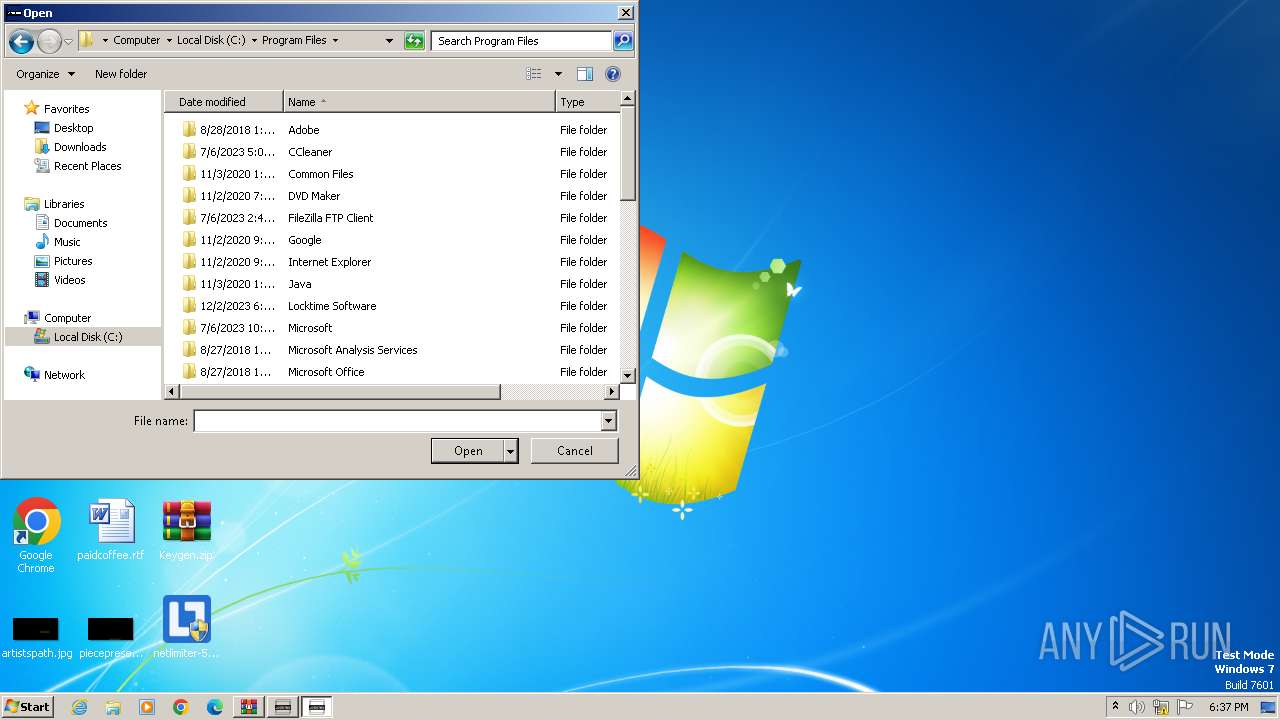Image resolution: width=1280 pixels, height=720 pixels.
Task: Select Favorites in the navigation pane
Action: pyautogui.click(x=66, y=109)
